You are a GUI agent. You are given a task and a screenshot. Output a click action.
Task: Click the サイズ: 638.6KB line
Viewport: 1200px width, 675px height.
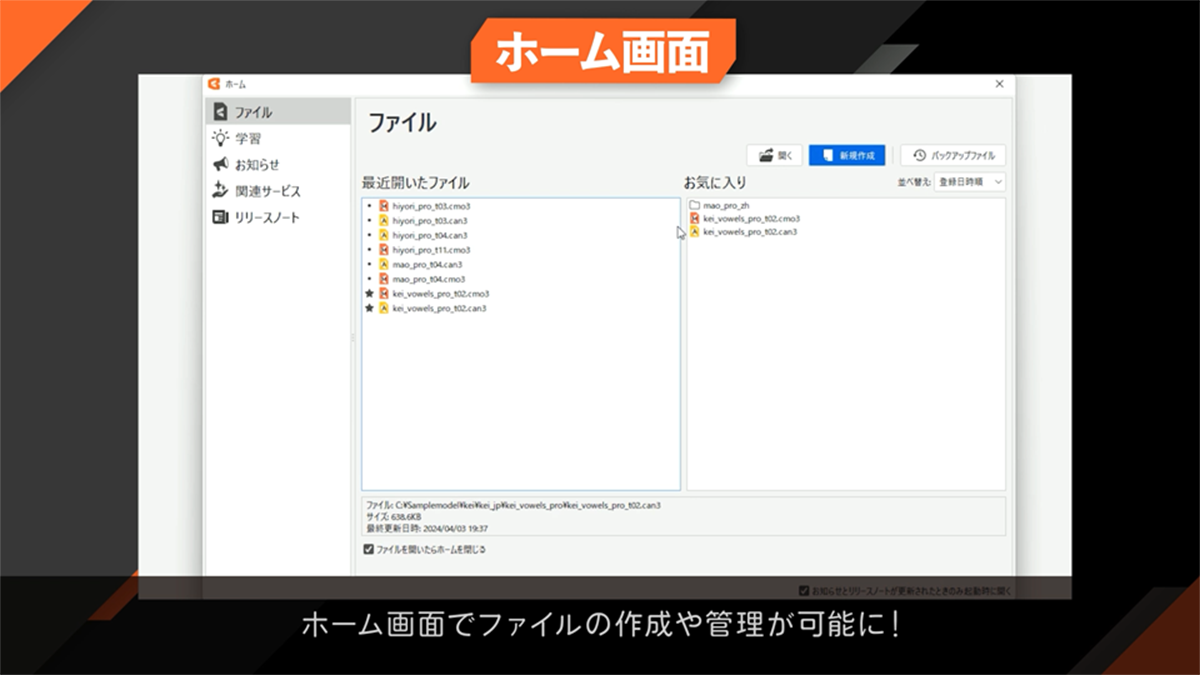pyautogui.click(x=395, y=516)
